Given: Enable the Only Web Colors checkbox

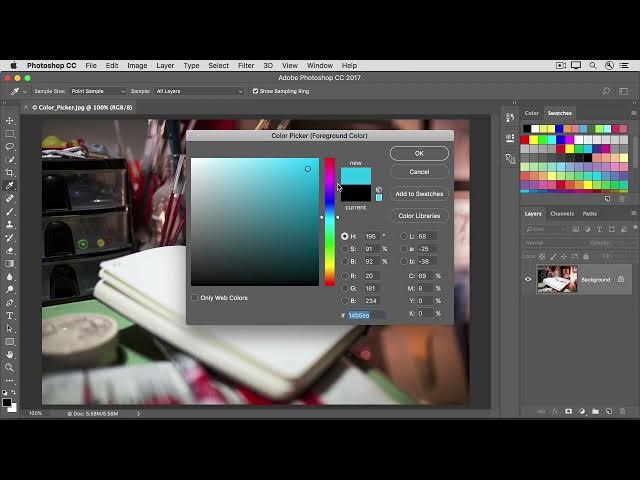Looking at the screenshot, I should coord(195,298).
